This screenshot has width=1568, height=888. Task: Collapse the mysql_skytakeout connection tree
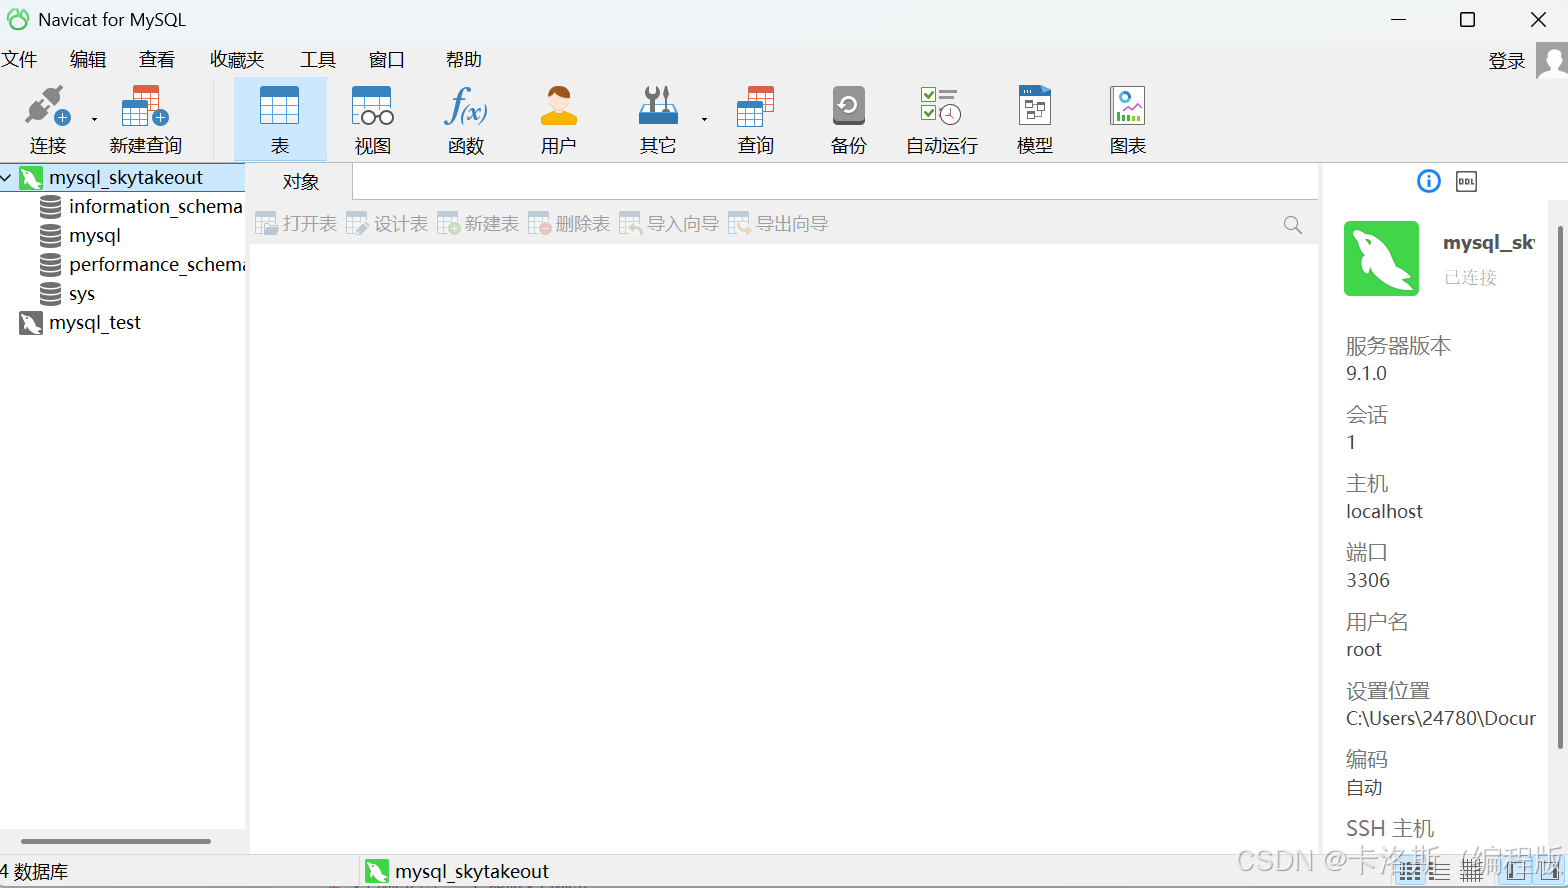coord(7,178)
